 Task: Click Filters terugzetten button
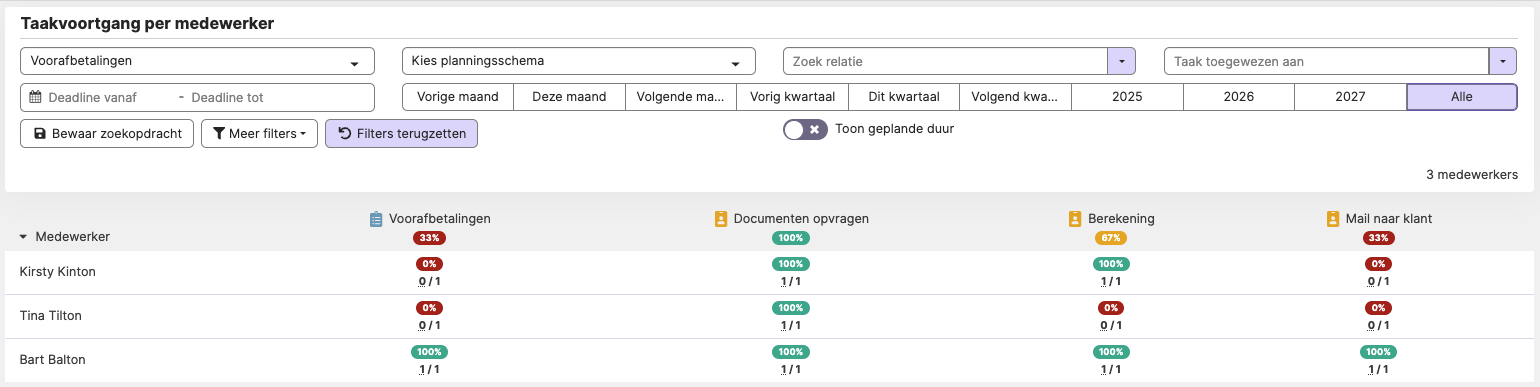coord(402,133)
